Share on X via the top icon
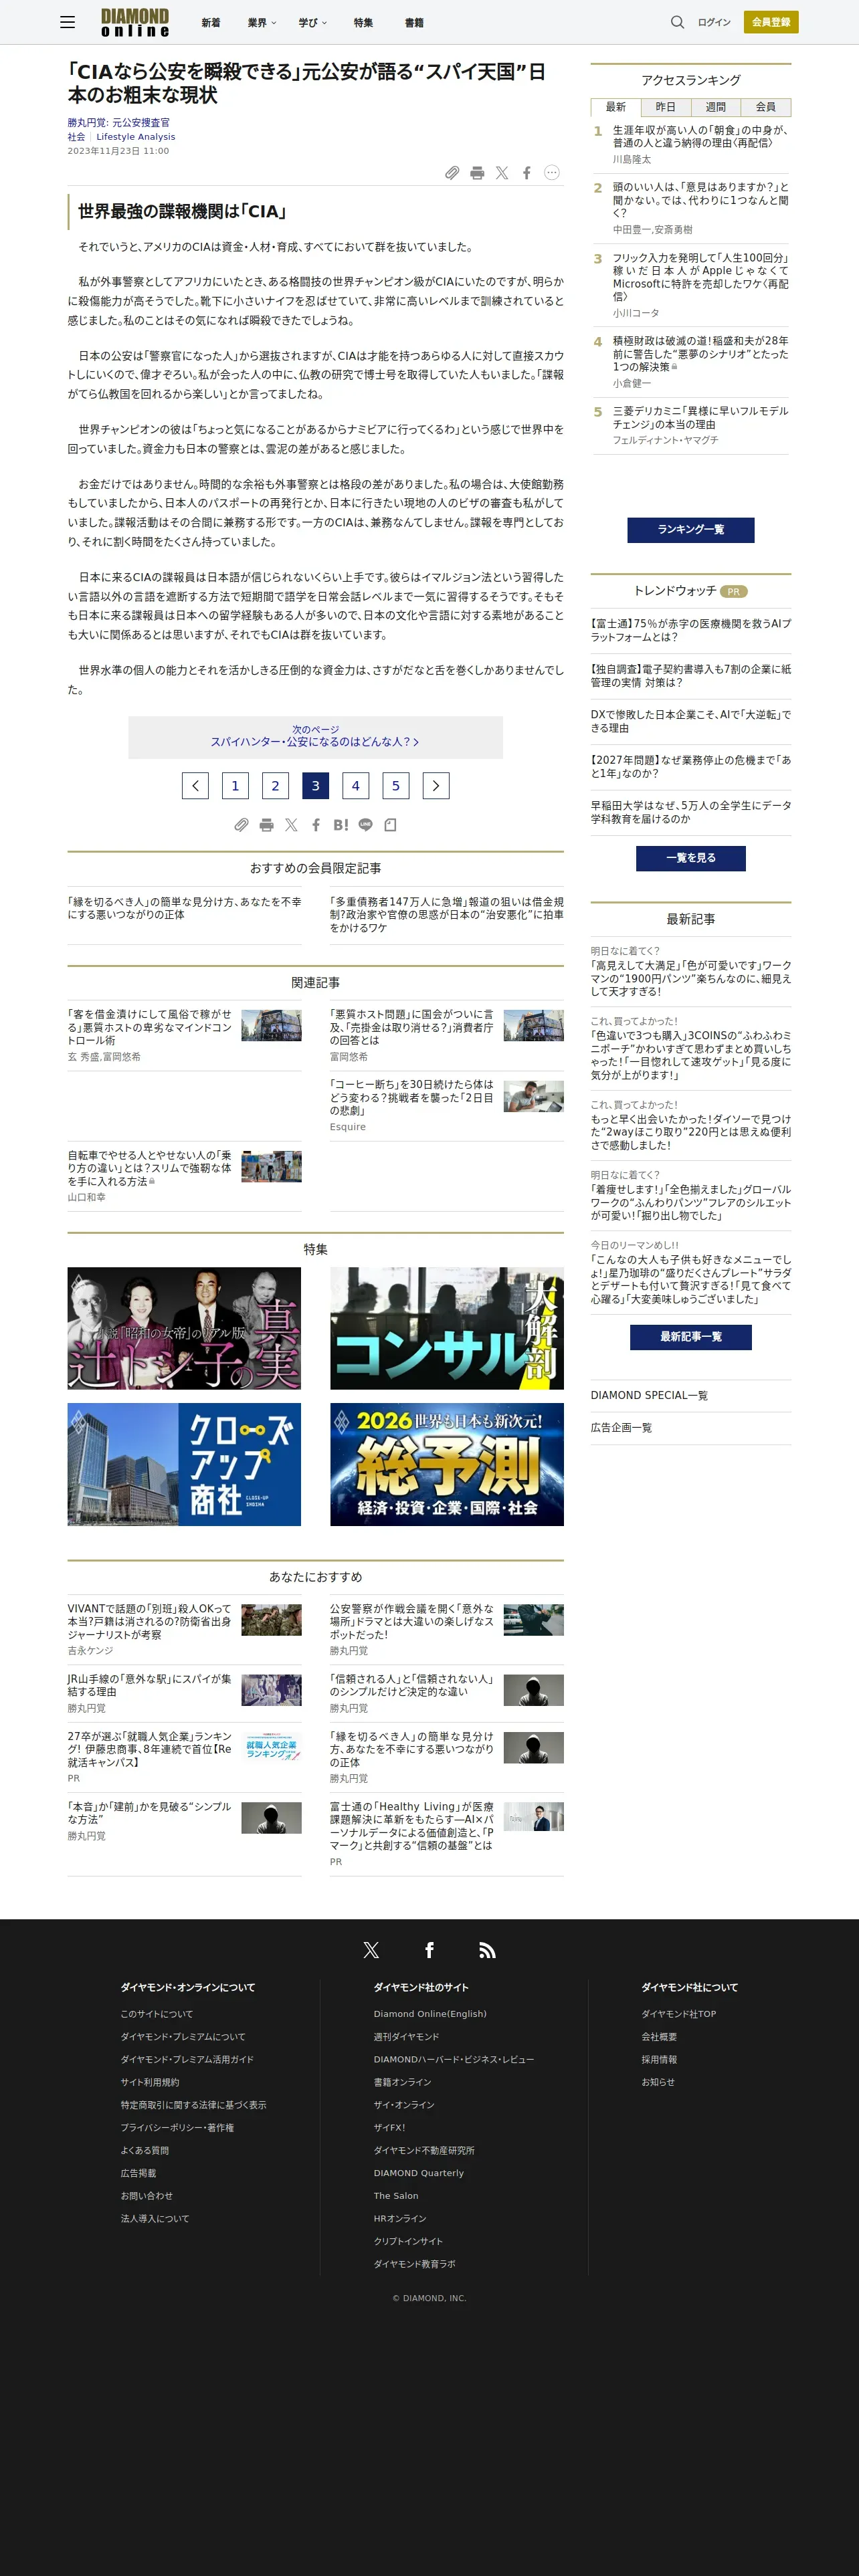 coord(502,173)
